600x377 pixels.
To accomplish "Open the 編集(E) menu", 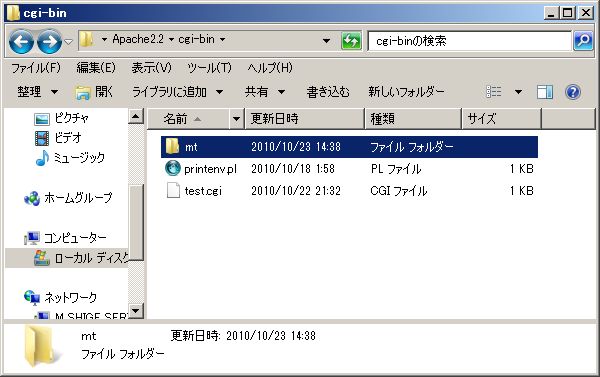I will [x=96, y=68].
